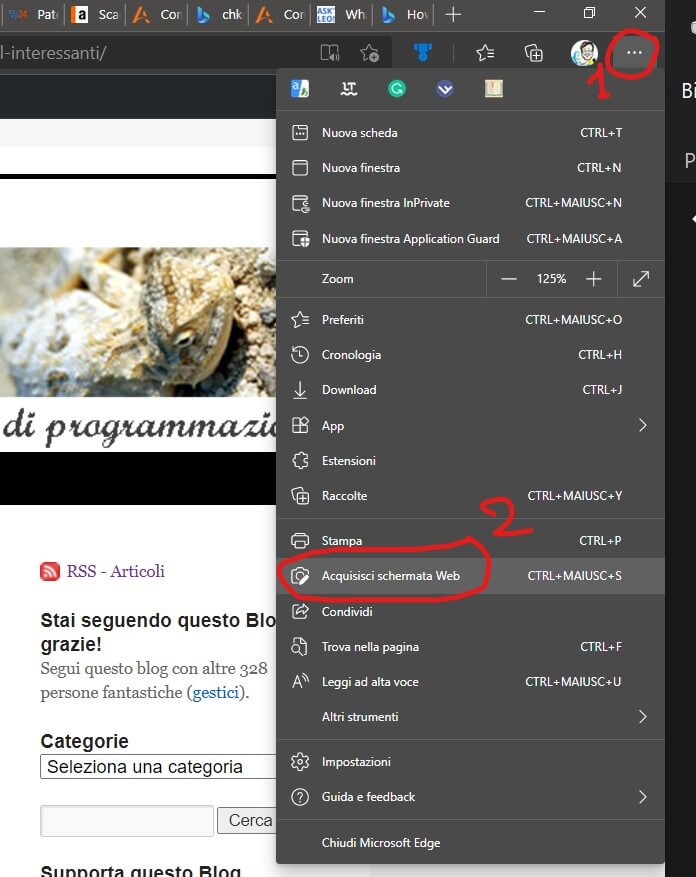Decrease zoom with the minus button
Viewport: 696px width, 877px height.
pos(509,279)
